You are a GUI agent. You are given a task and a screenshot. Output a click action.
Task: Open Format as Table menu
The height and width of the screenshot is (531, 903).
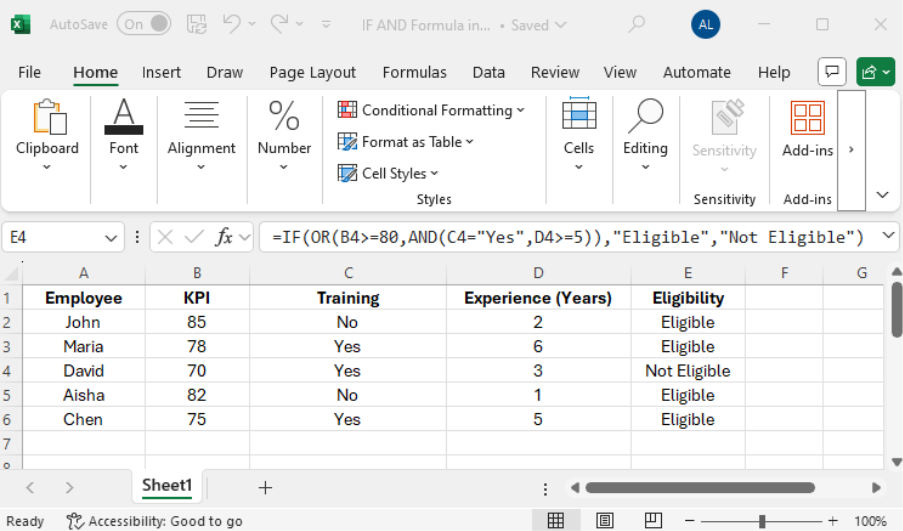click(405, 142)
